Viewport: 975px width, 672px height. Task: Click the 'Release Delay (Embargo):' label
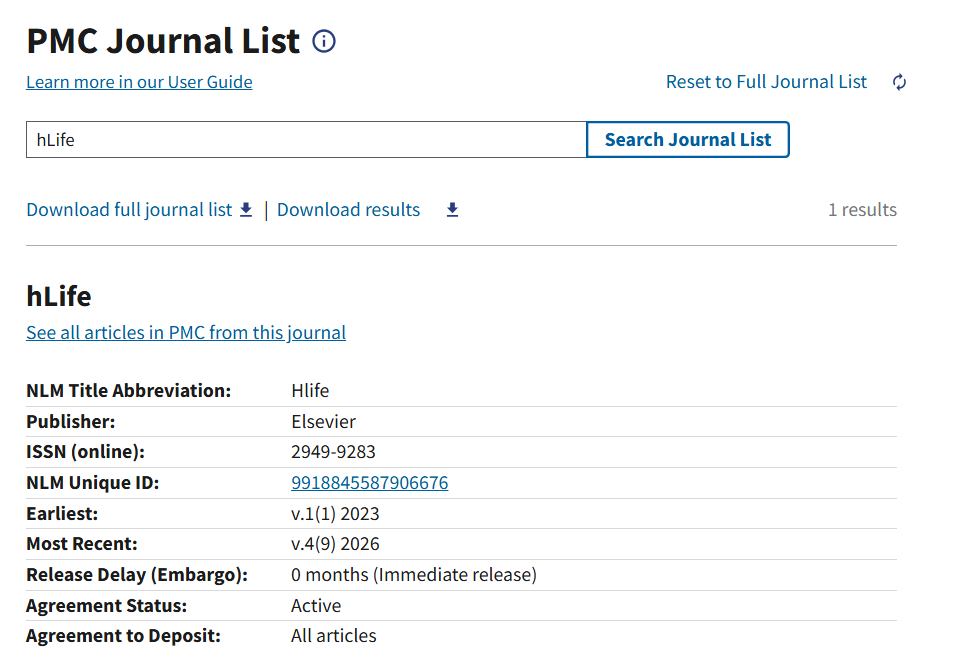(x=137, y=575)
